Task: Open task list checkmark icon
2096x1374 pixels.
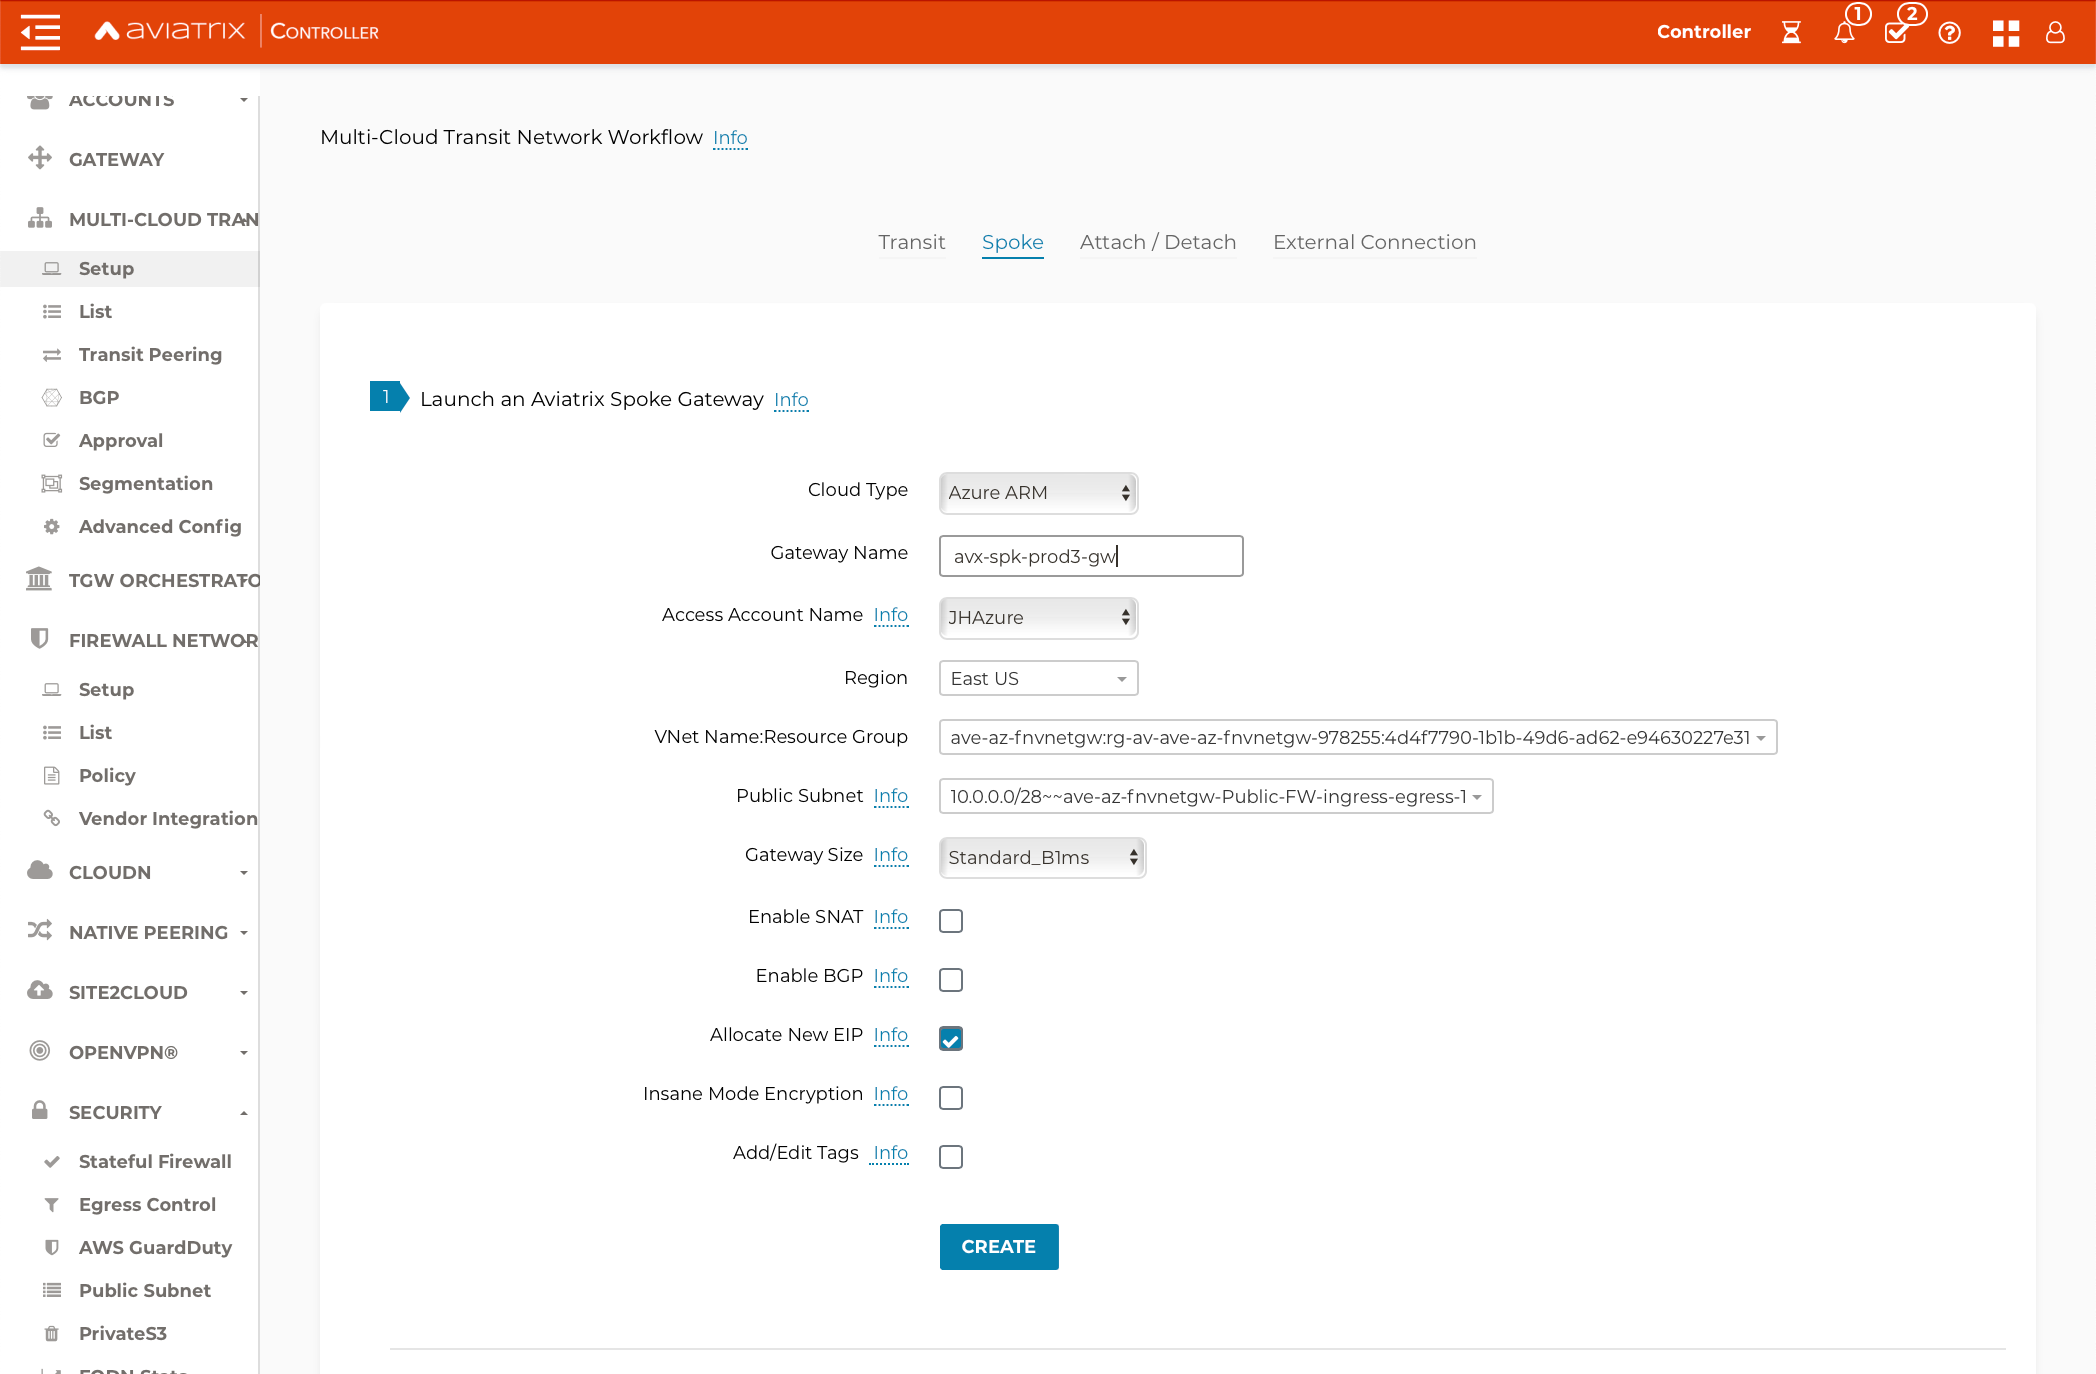Action: [1896, 33]
